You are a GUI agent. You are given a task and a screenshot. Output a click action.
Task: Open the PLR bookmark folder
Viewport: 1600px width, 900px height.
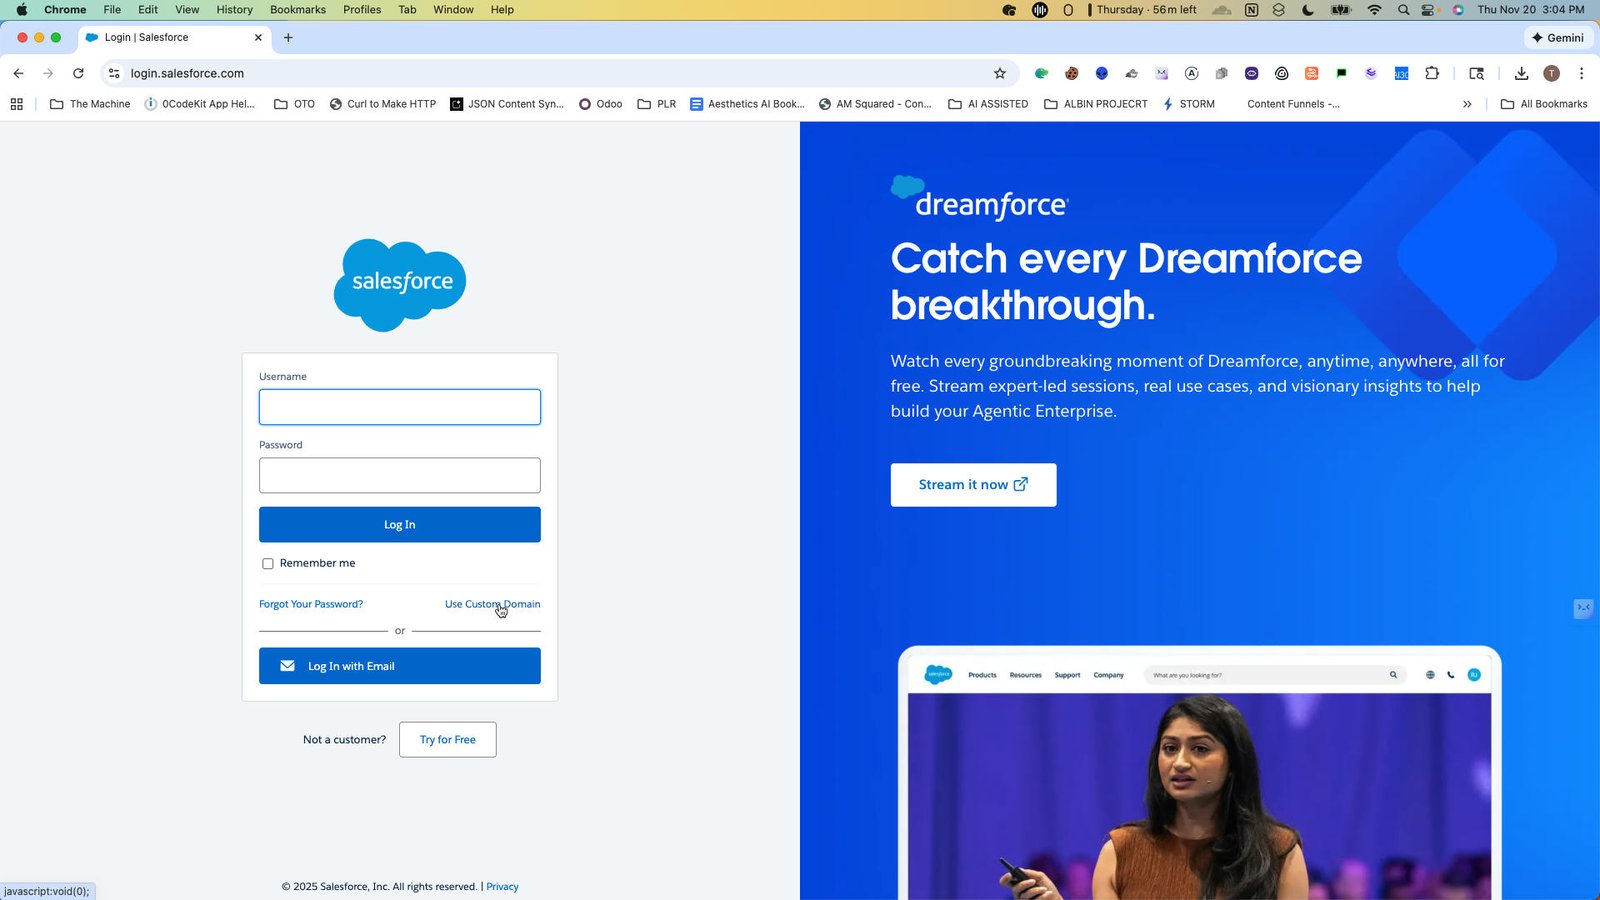click(x=657, y=104)
